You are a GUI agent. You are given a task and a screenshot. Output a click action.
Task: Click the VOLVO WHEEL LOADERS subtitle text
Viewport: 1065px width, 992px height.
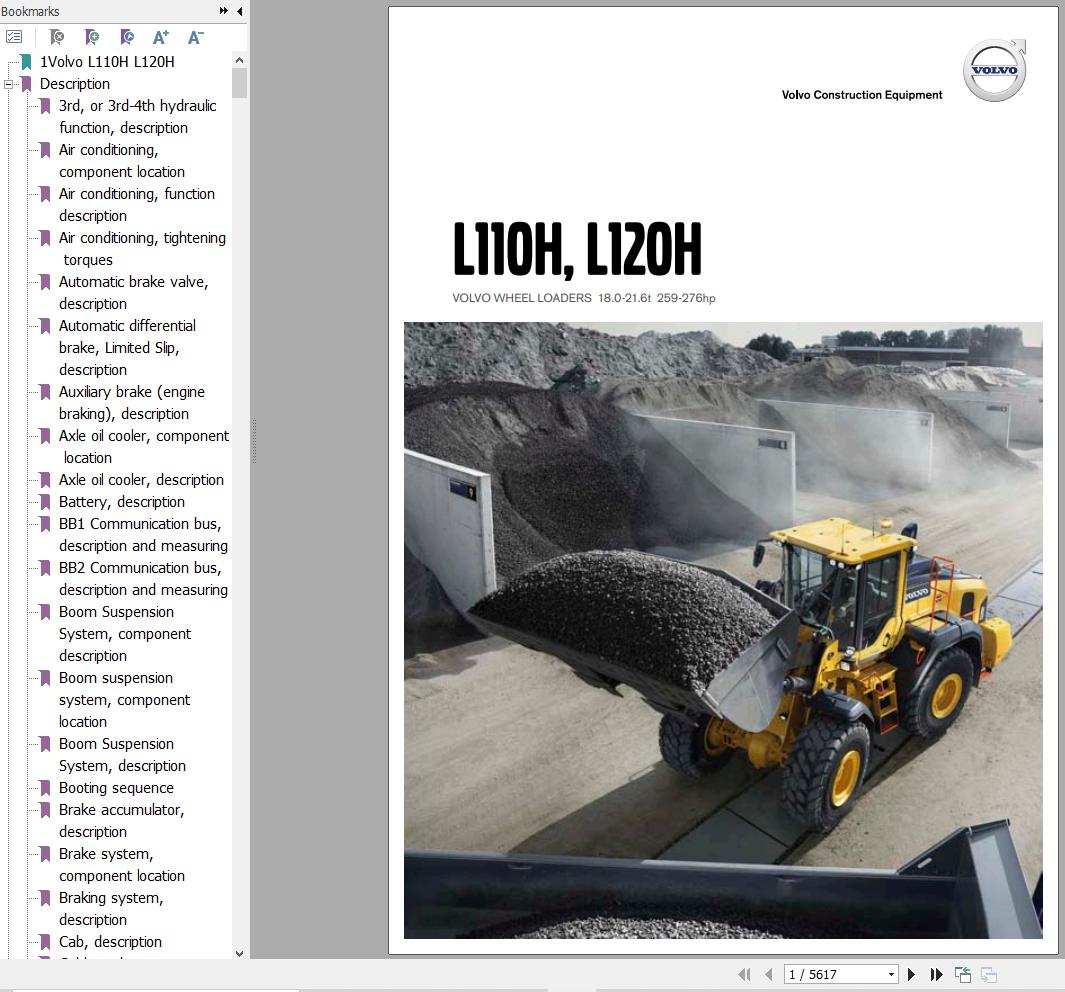click(x=583, y=298)
